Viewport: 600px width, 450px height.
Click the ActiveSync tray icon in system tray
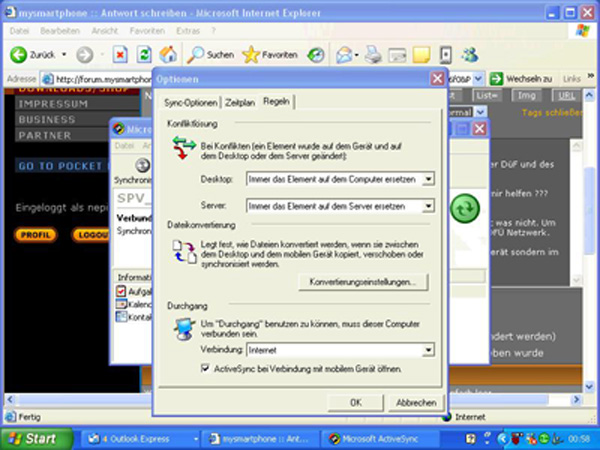(543, 439)
